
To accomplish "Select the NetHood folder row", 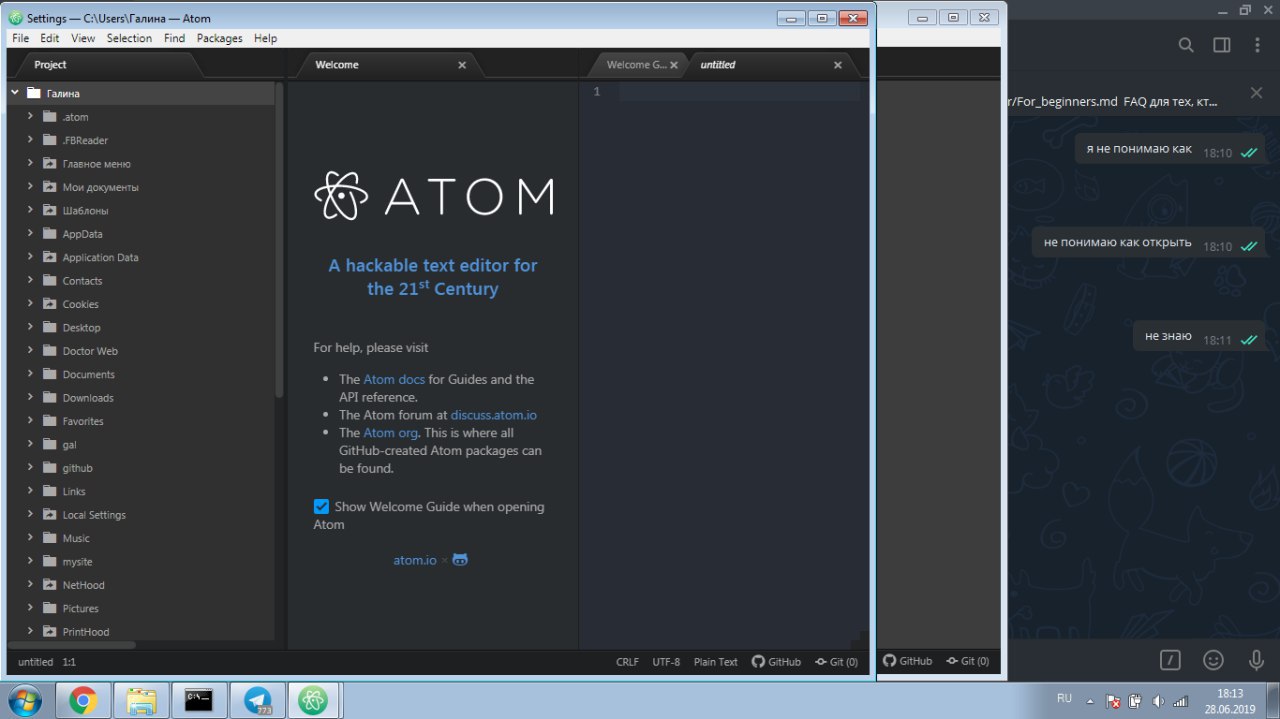I will 141,585.
